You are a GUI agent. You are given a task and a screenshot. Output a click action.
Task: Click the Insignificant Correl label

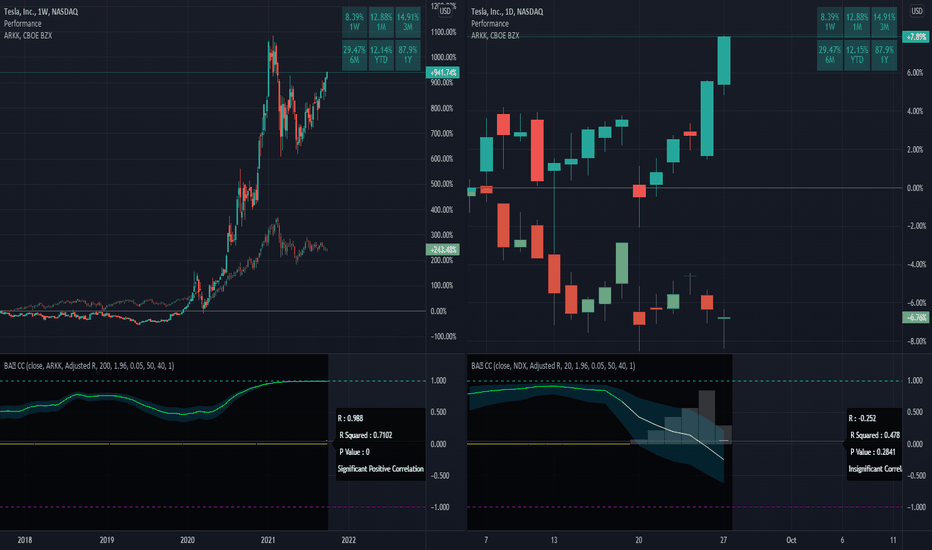point(875,469)
